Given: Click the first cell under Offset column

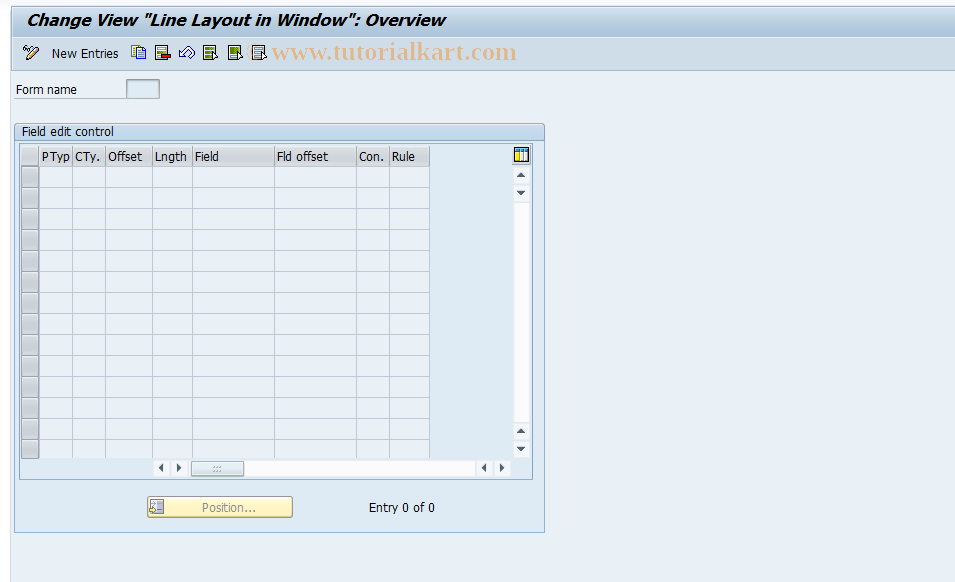Looking at the screenshot, I should point(129,177).
